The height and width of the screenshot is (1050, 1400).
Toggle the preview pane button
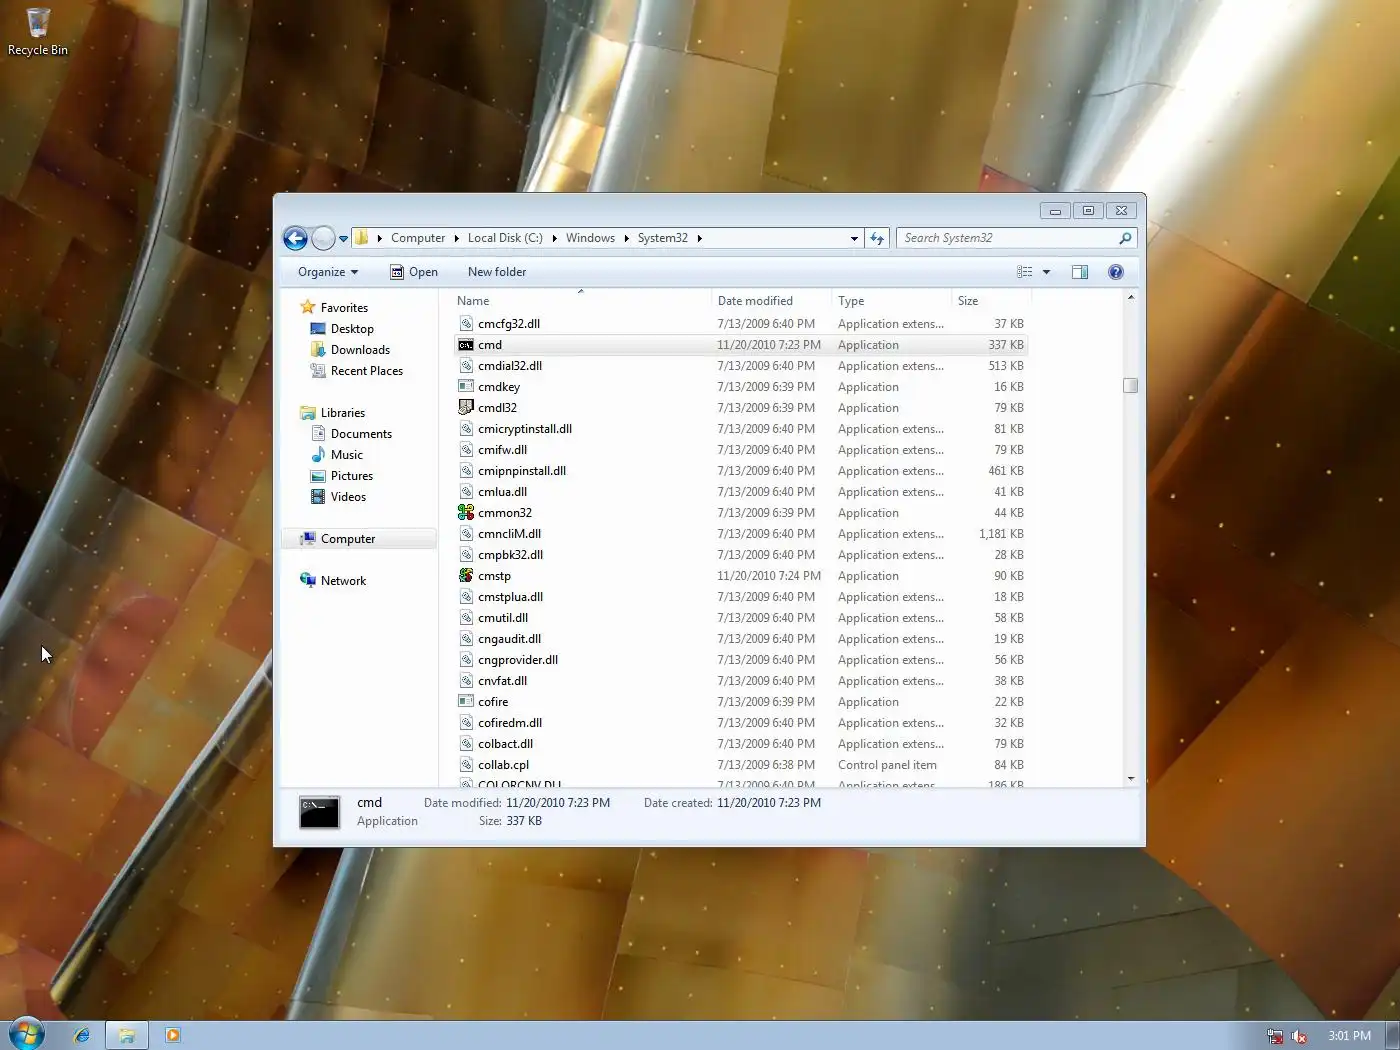[1080, 272]
